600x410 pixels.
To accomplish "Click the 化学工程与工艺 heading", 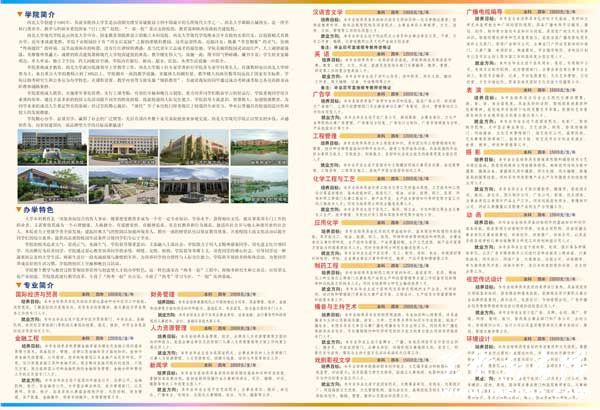I will [336, 176].
